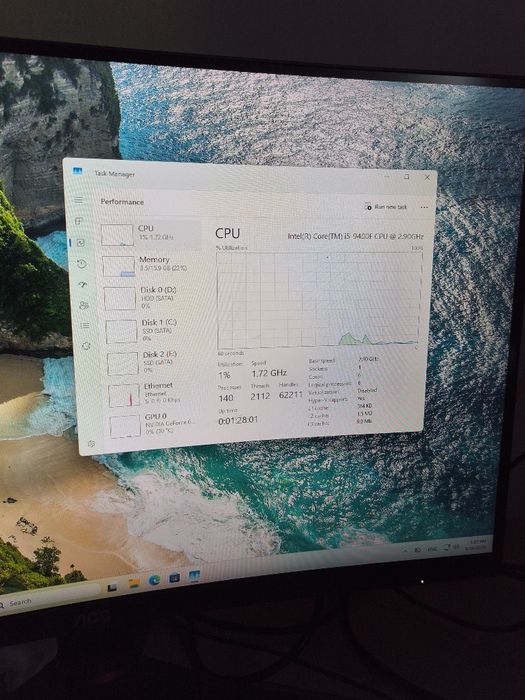
Task: Expand the system tray hidden icons chevron
Action: [x=405, y=551]
